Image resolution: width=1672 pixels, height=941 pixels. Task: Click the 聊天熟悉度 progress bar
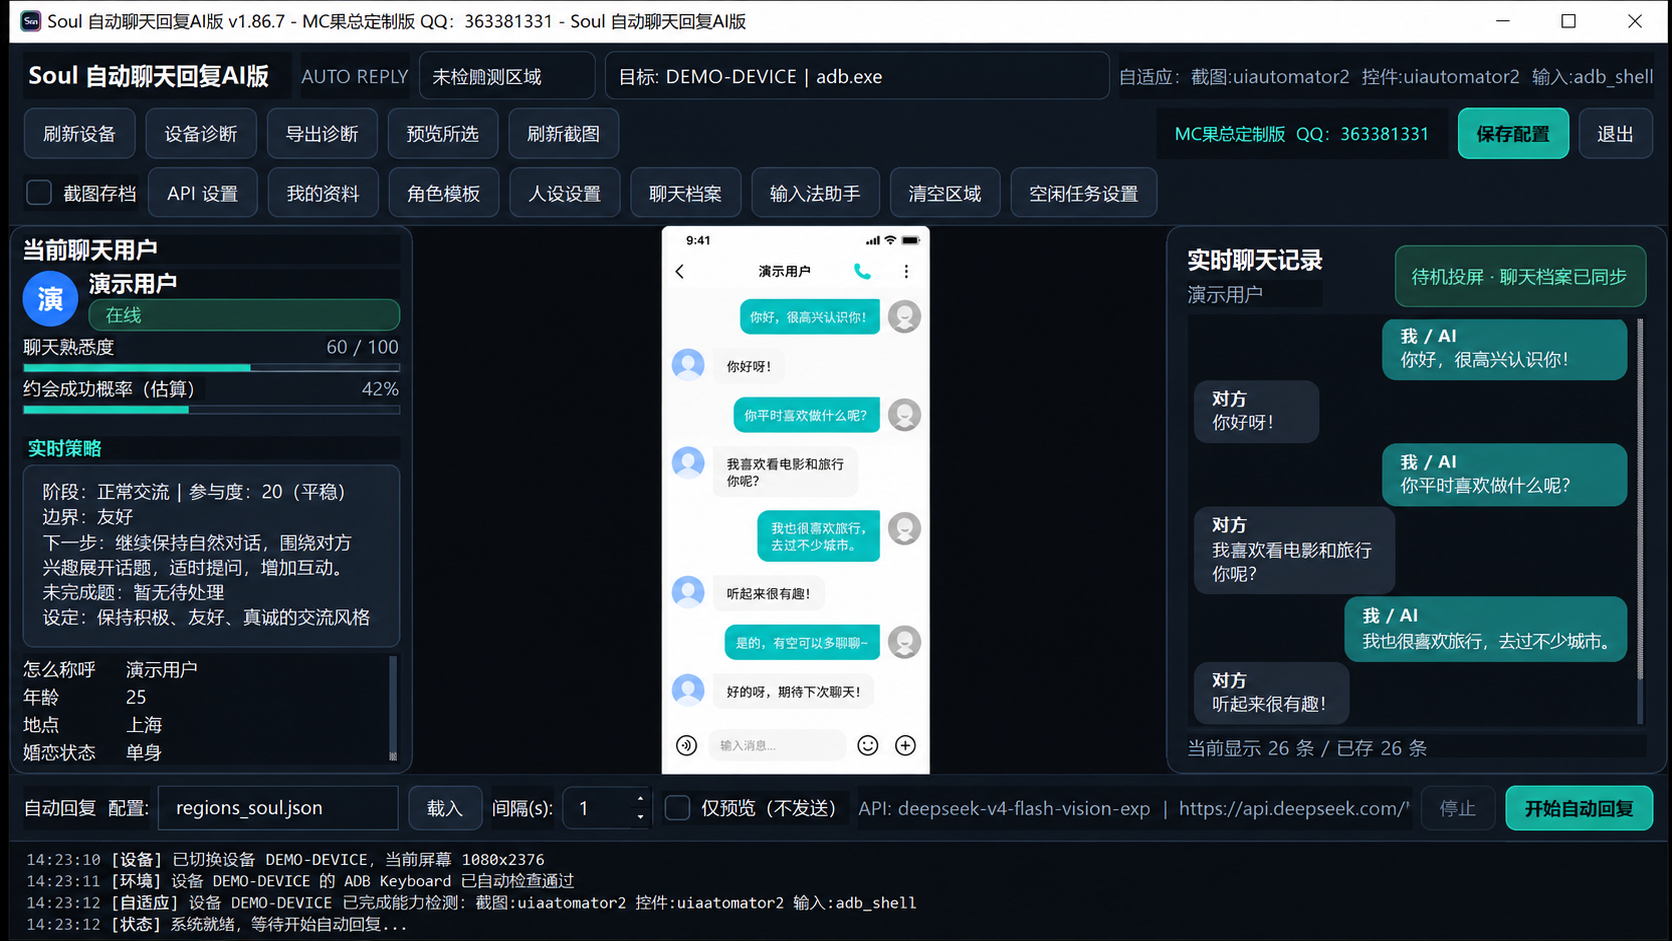tap(211, 367)
